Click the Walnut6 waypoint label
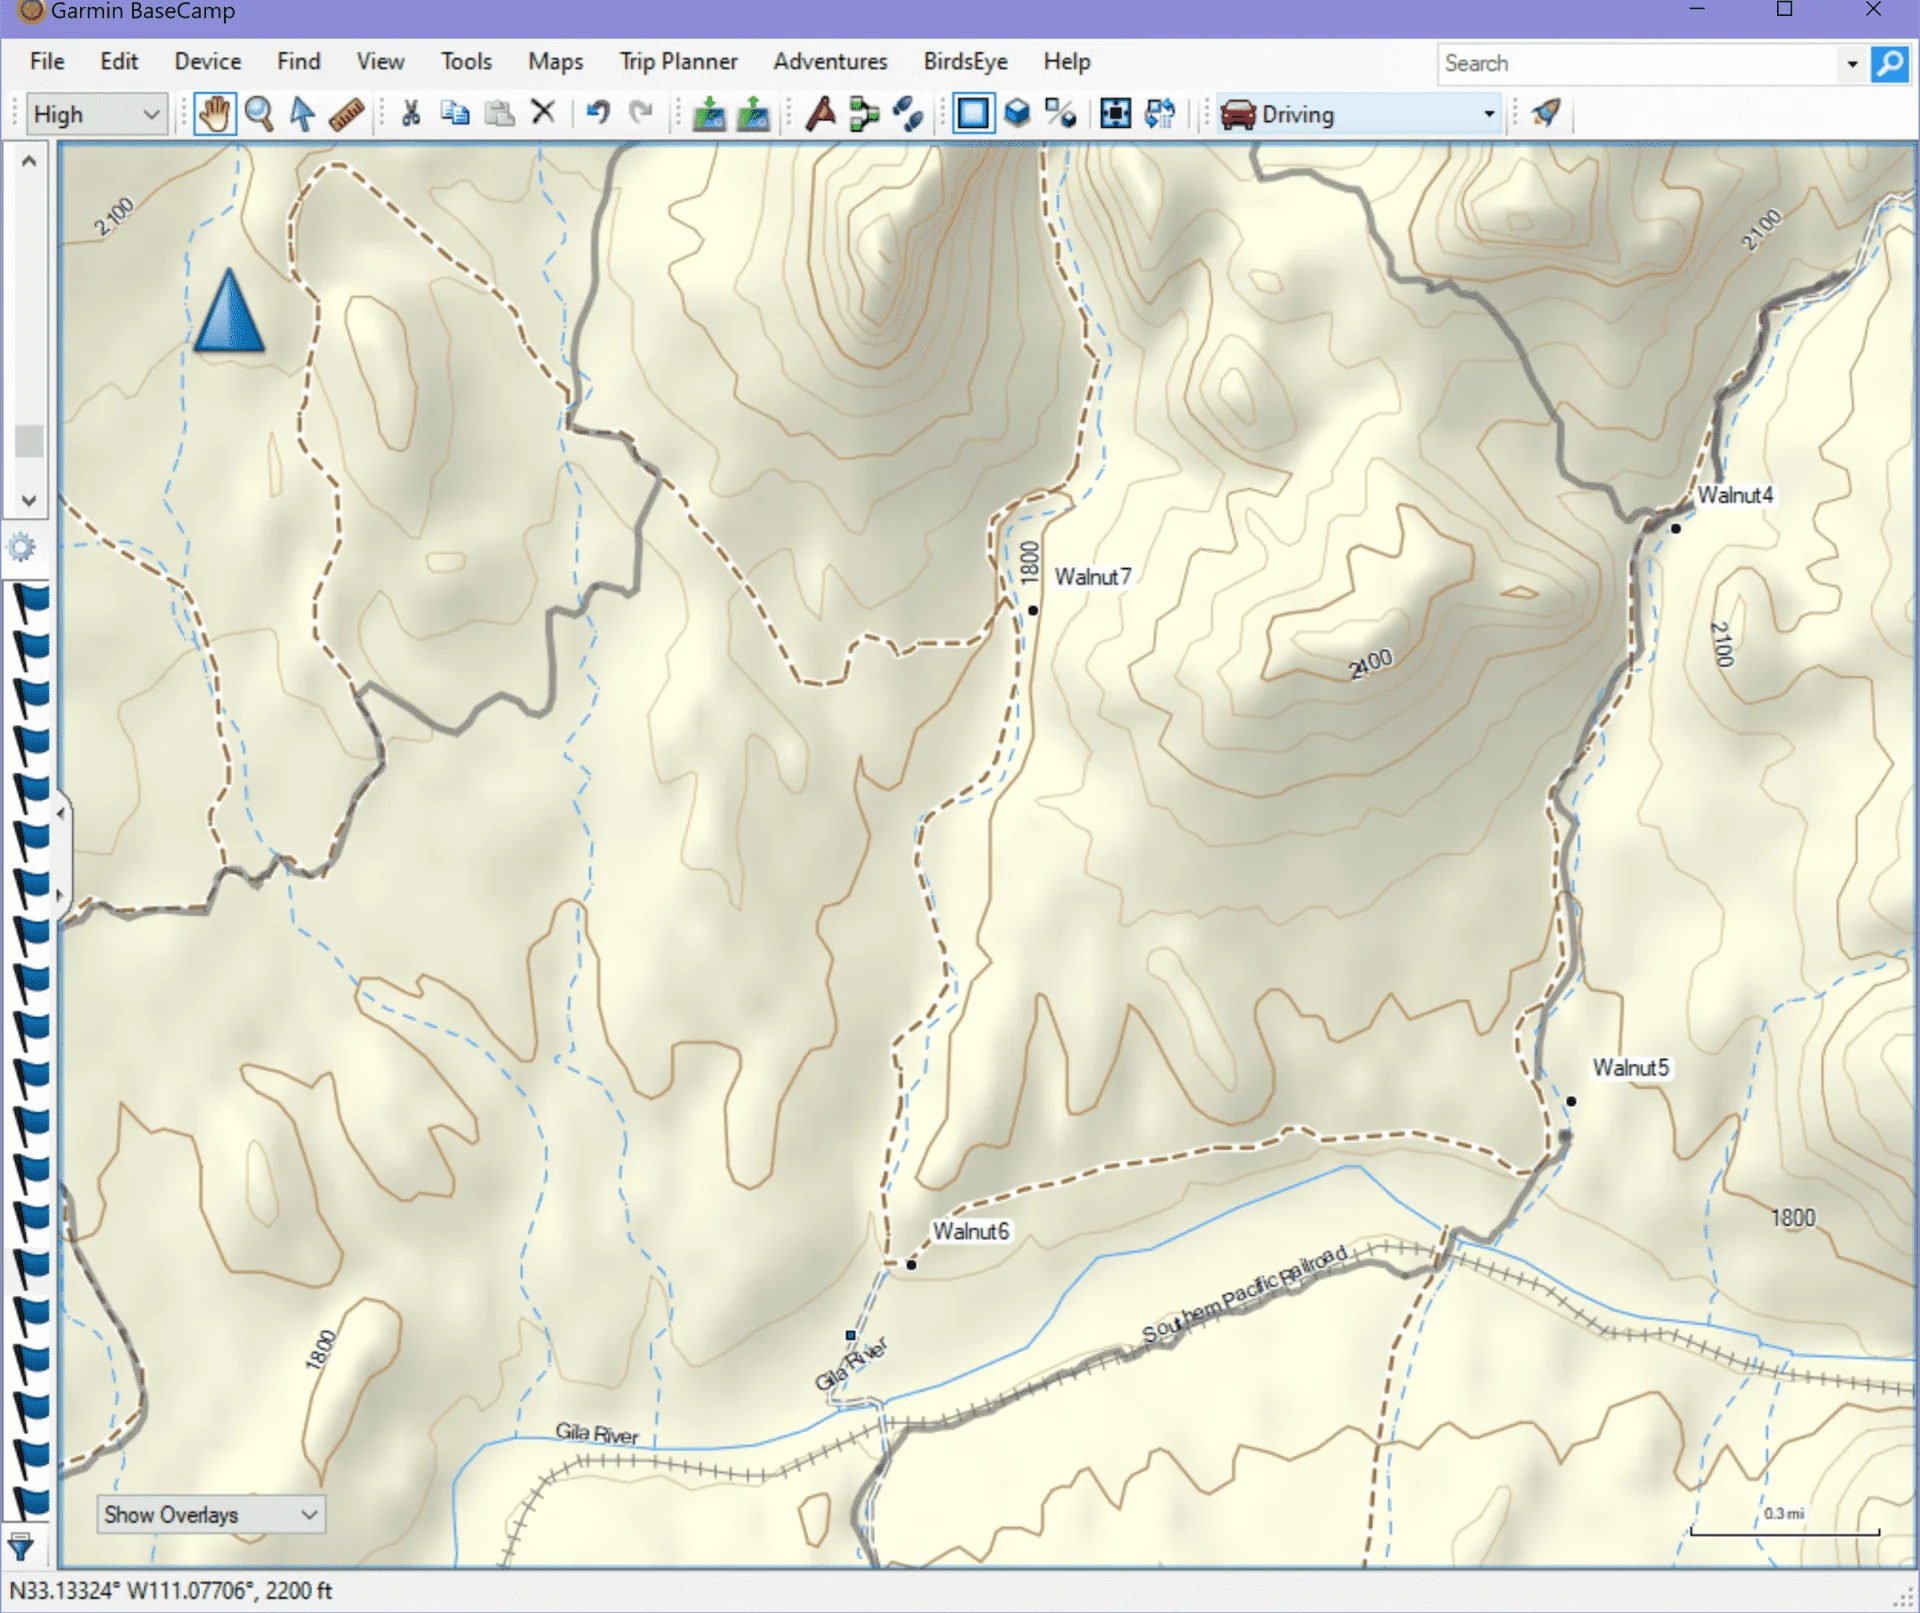The image size is (1920, 1613). tap(971, 1231)
